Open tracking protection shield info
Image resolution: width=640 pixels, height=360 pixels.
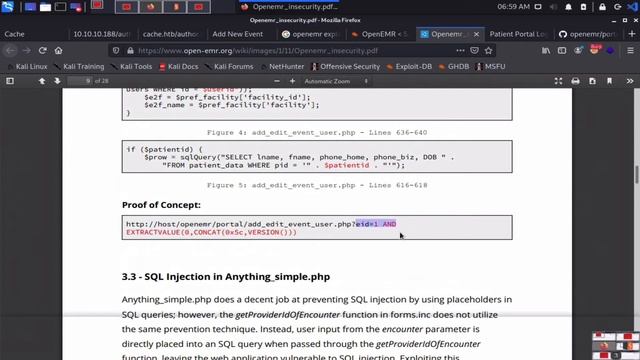(x=116, y=51)
